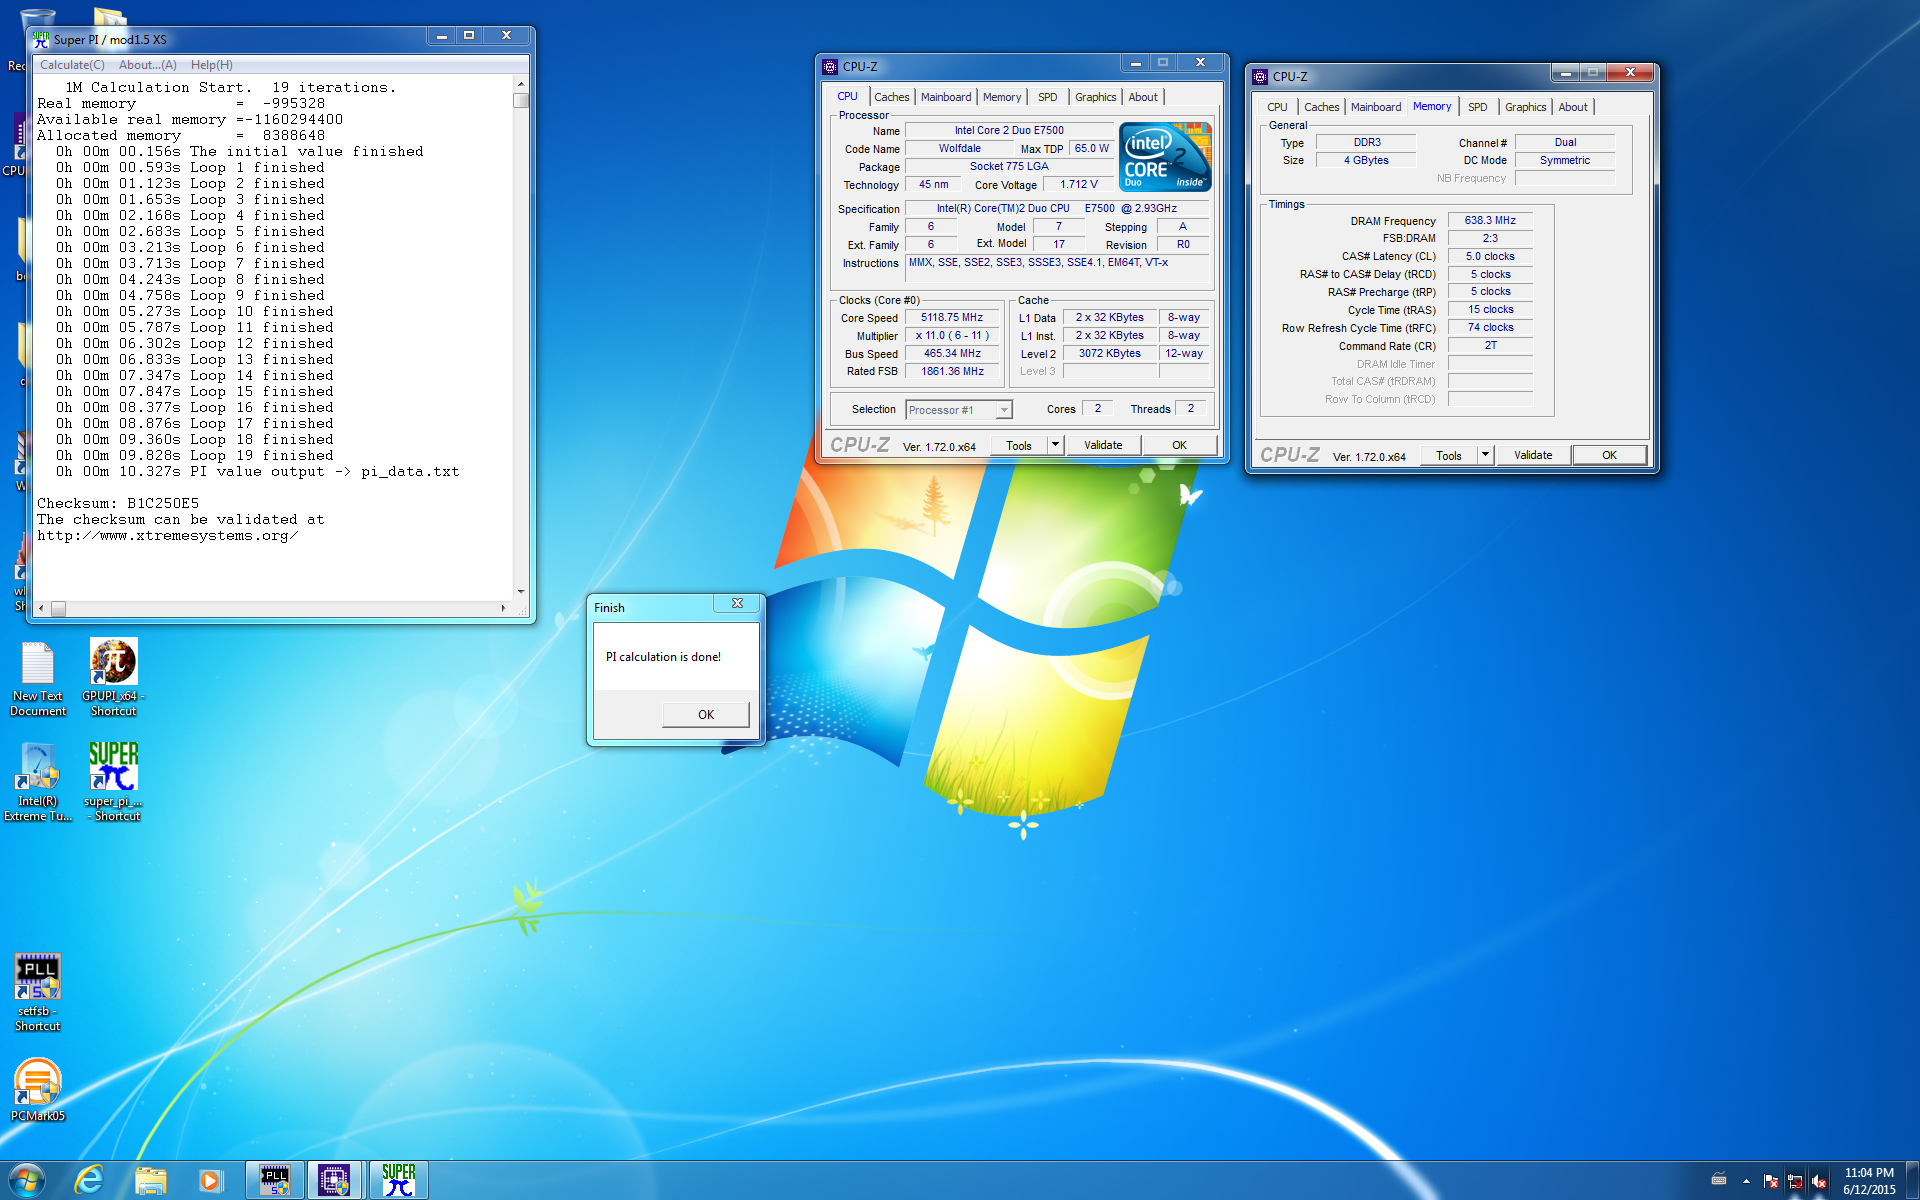Viewport: 1920px width, 1200px height.
Task: Open setfsb shortcut on desktop
Action: [38, 992]
